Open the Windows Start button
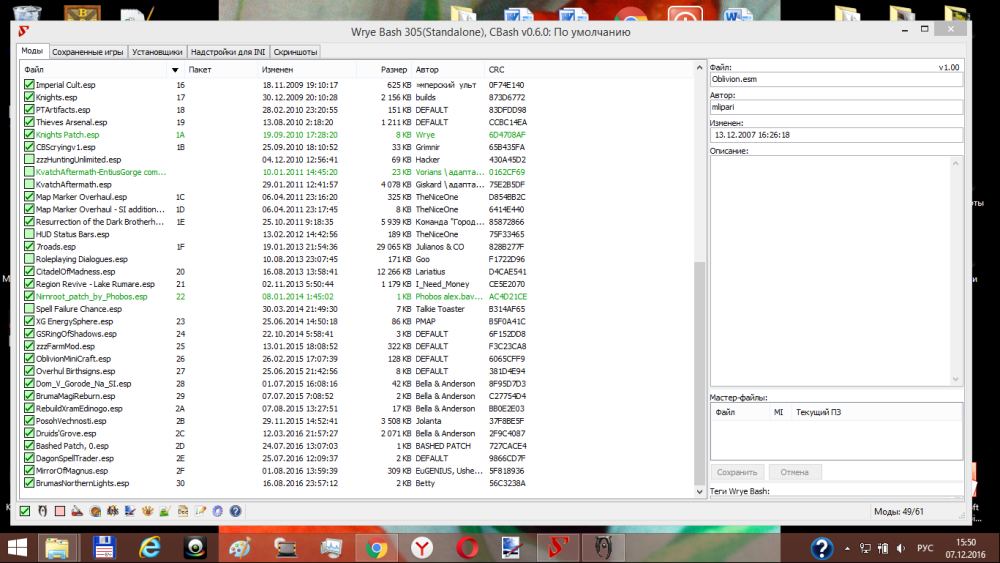 click(x=17, y=548)
